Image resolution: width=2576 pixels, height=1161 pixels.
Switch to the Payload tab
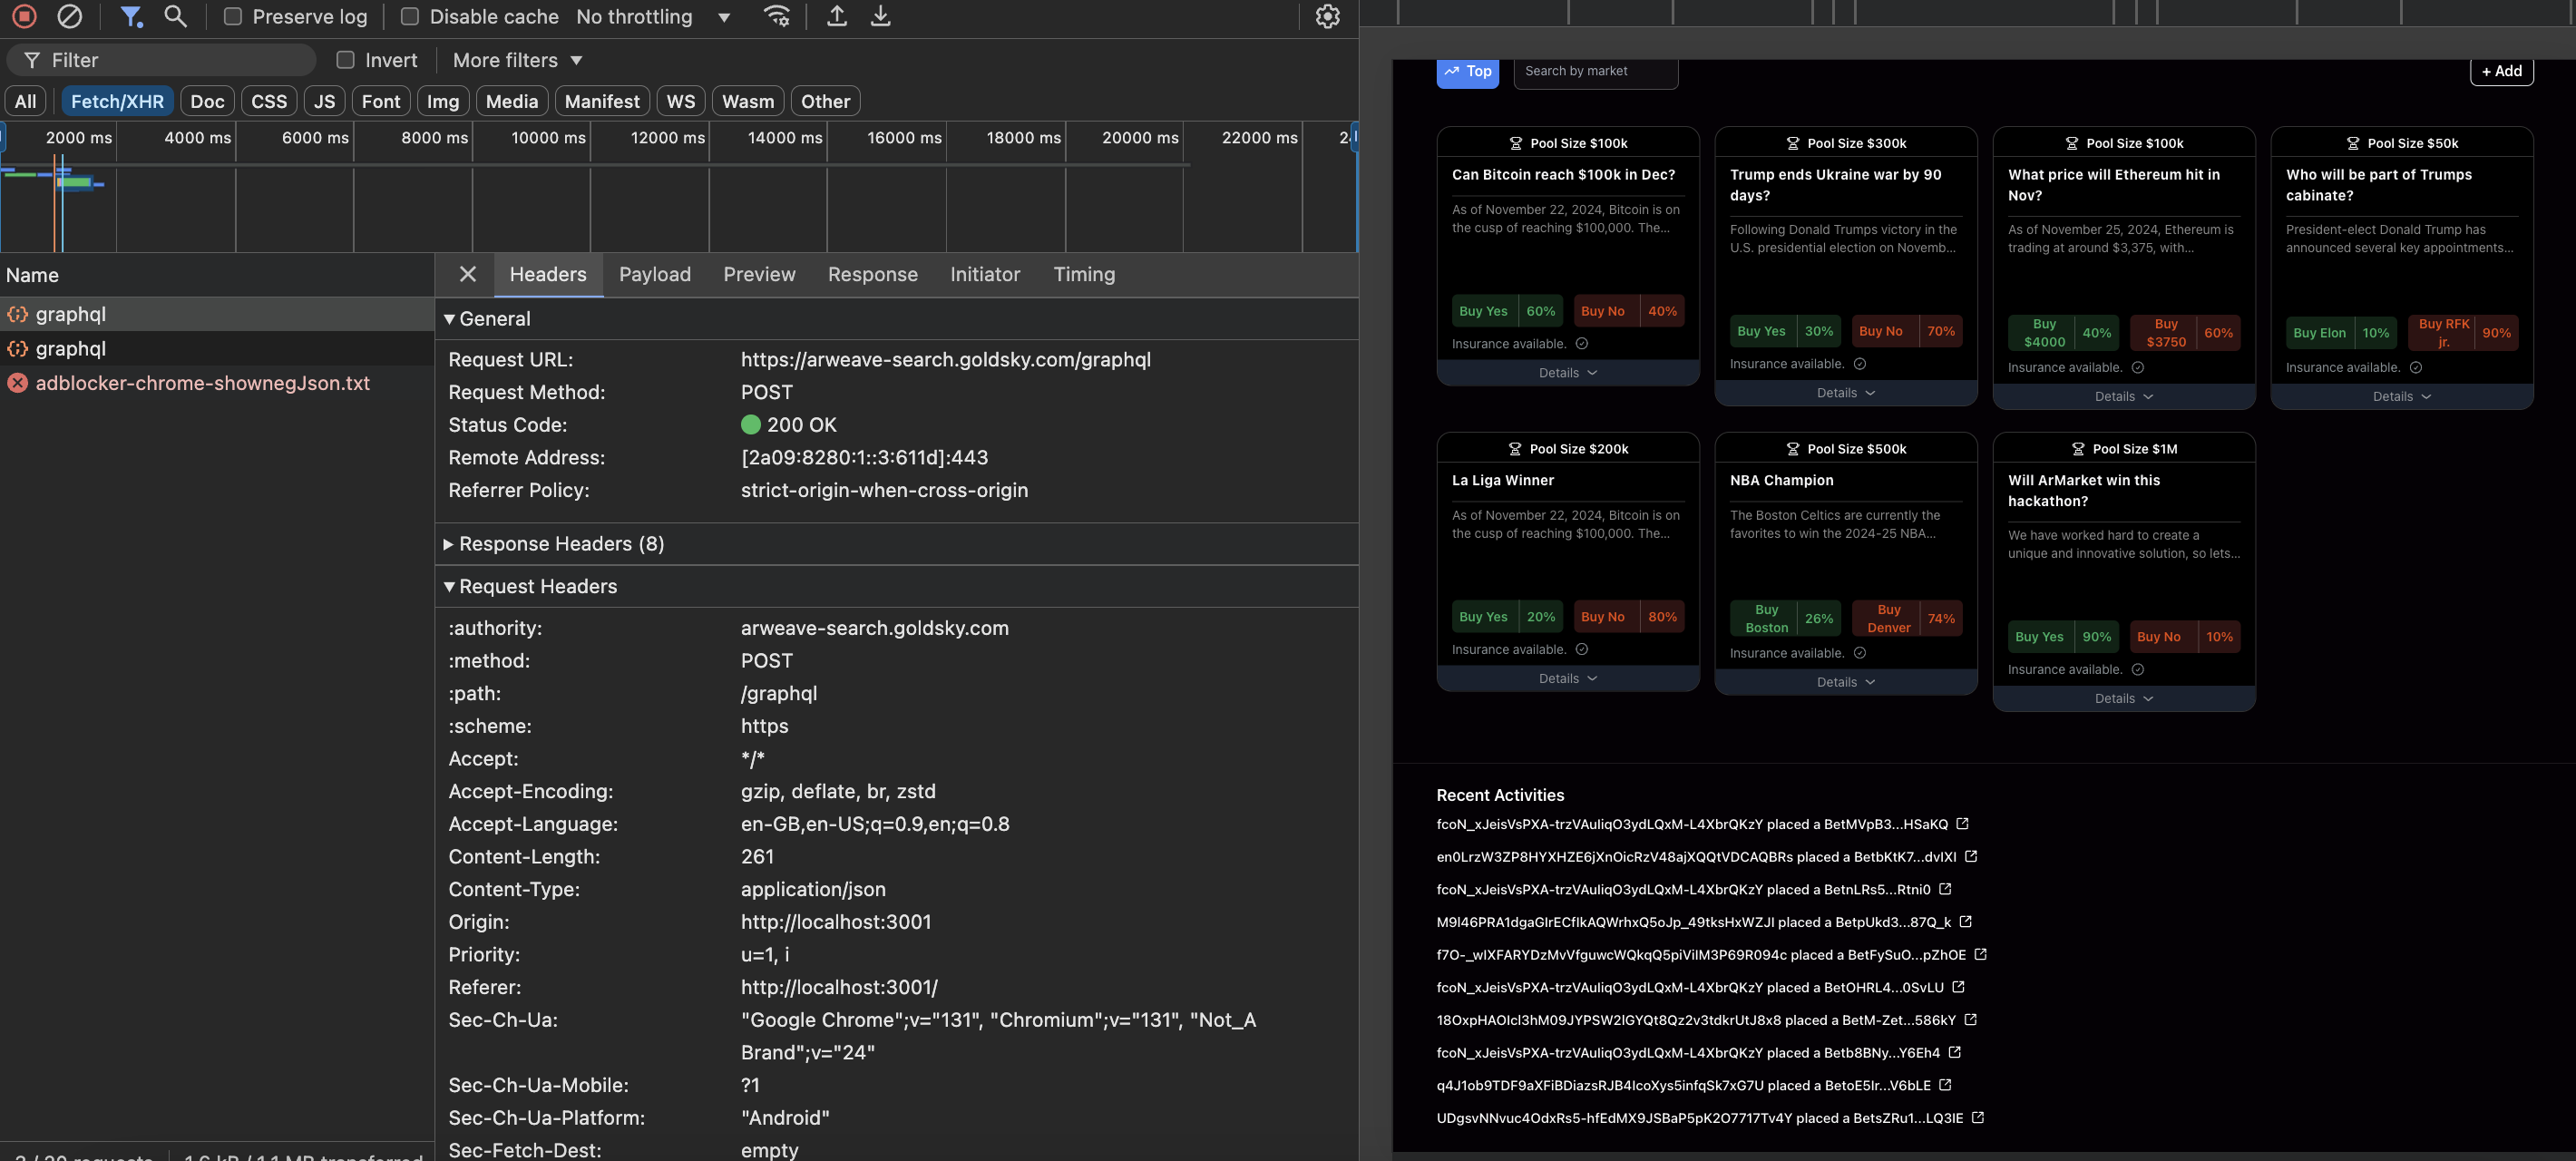coord(654,274)
